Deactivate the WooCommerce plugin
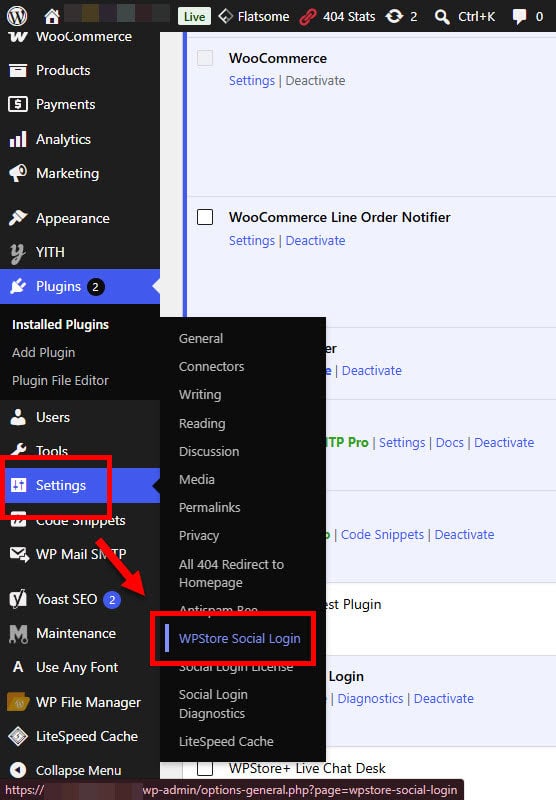 (x=315, y=81)
